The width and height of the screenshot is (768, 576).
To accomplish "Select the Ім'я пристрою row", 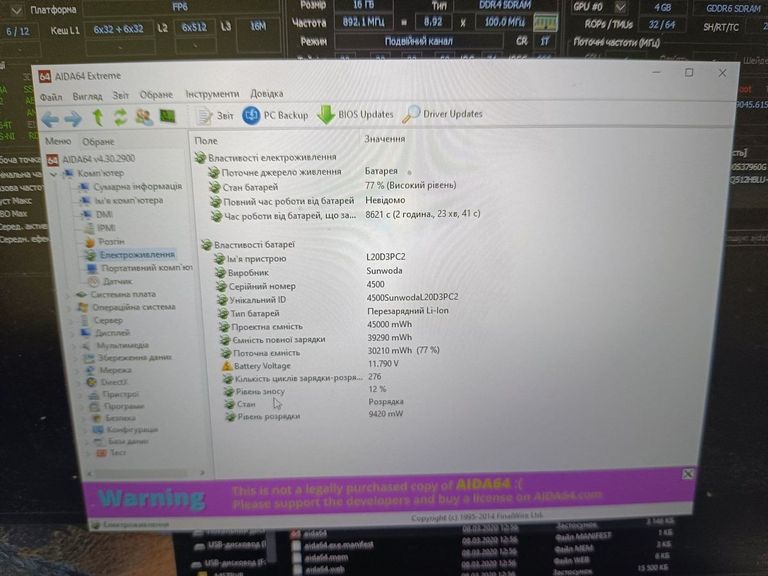I will (x=311, y=258).
